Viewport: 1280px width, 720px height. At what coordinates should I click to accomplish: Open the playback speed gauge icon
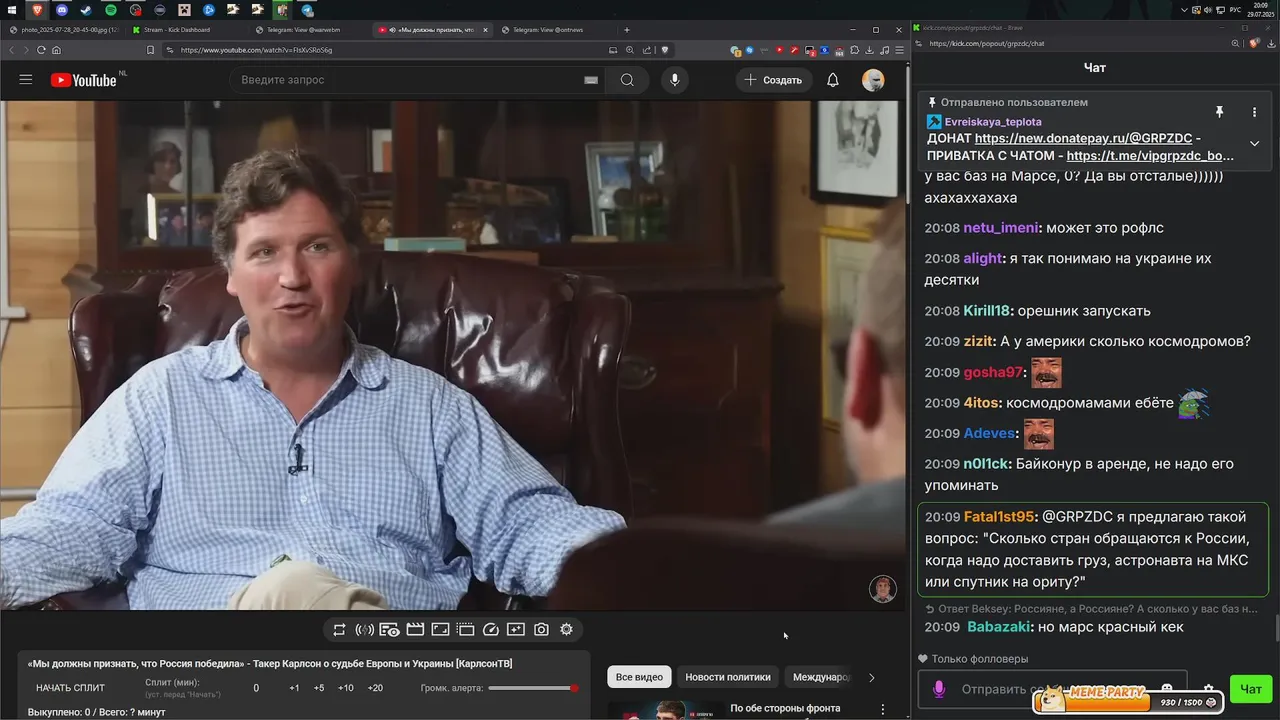tap(491, 630)
